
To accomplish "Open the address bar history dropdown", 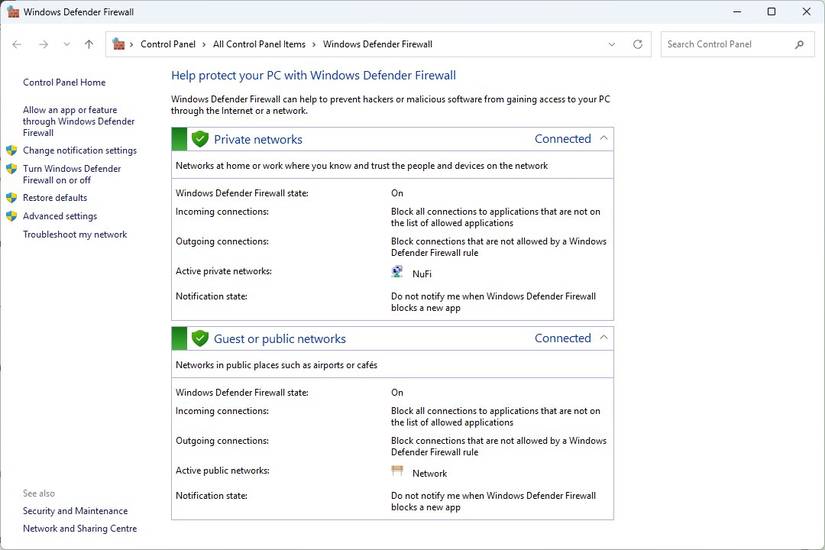I will 612,45.
